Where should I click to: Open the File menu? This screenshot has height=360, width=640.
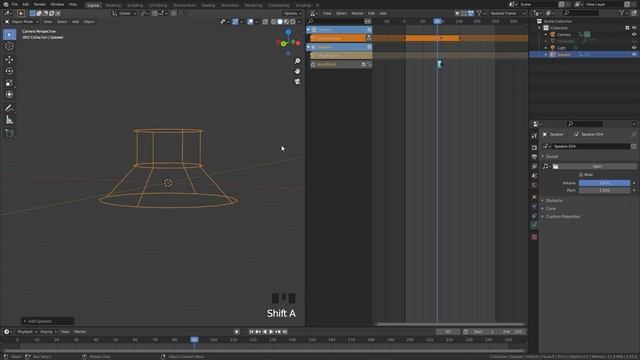[x=15, y=4]
